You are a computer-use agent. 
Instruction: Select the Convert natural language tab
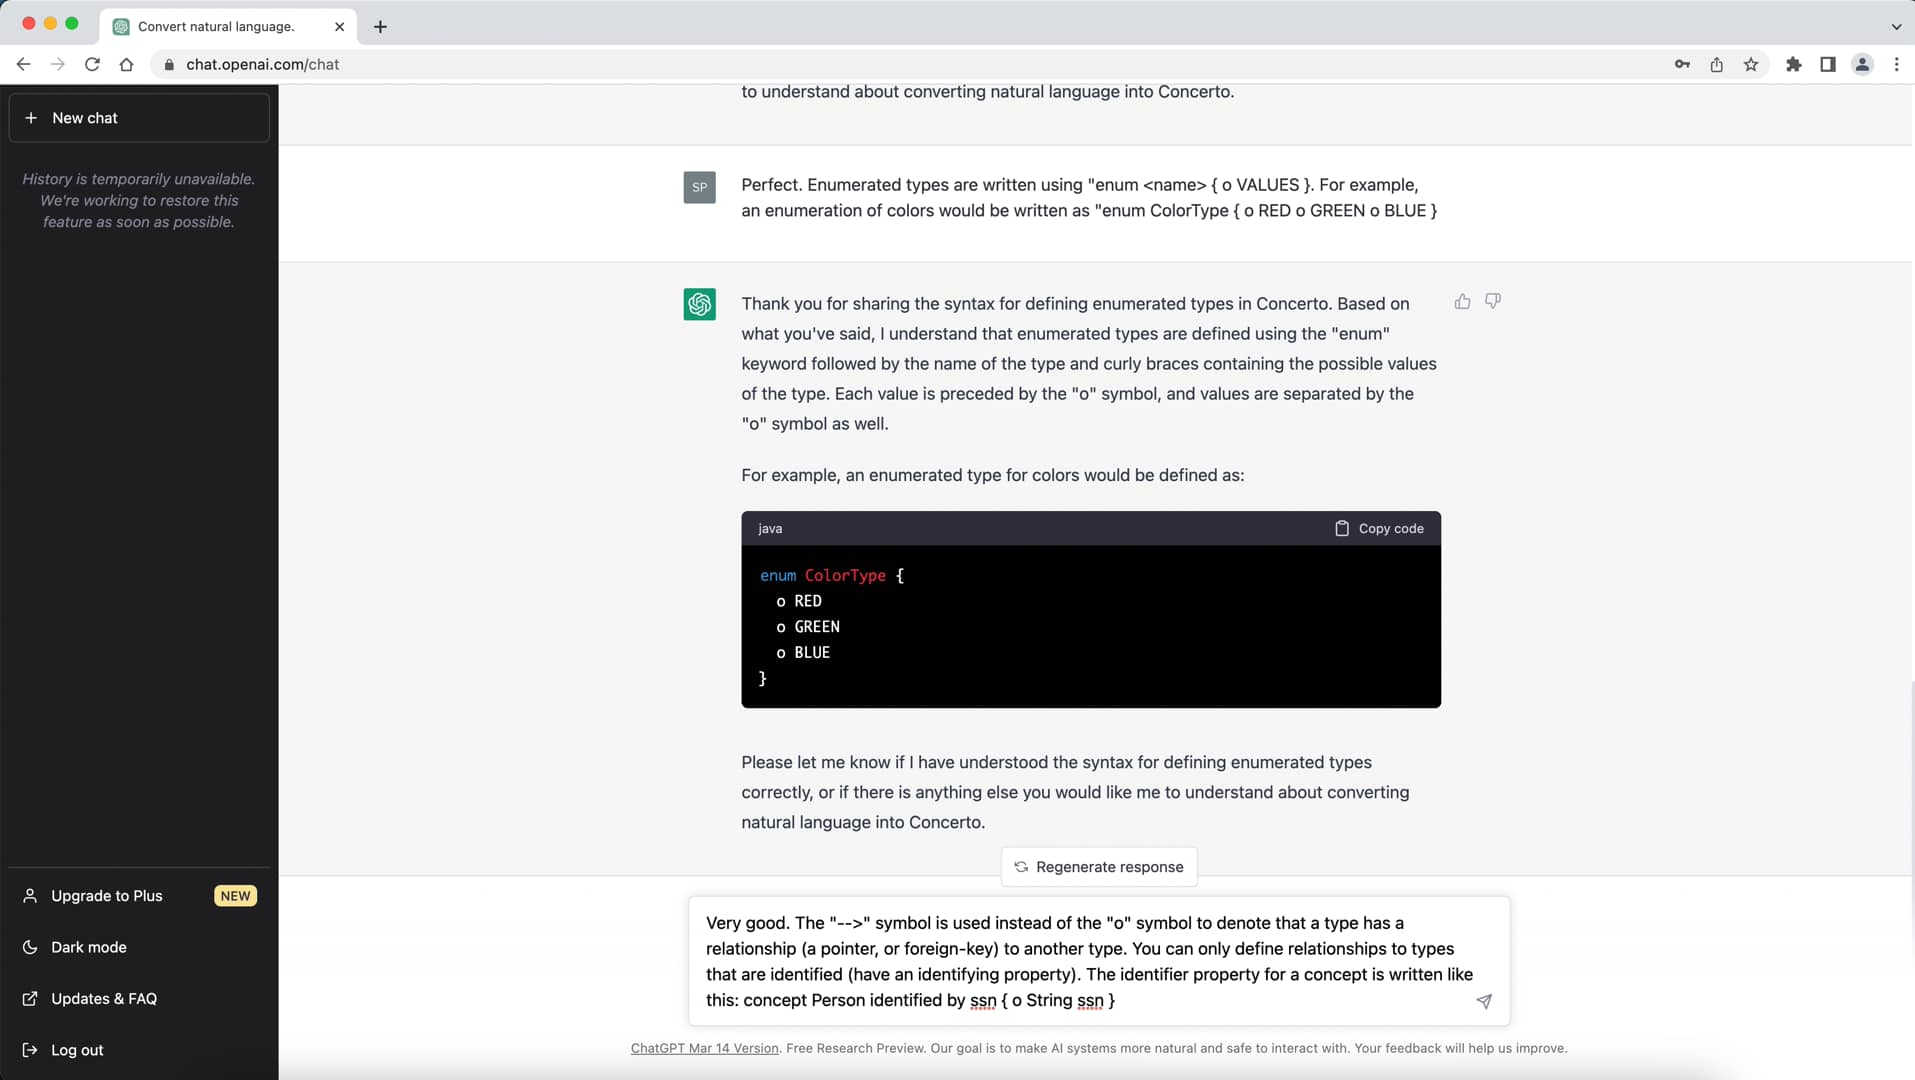pos(216,27)
